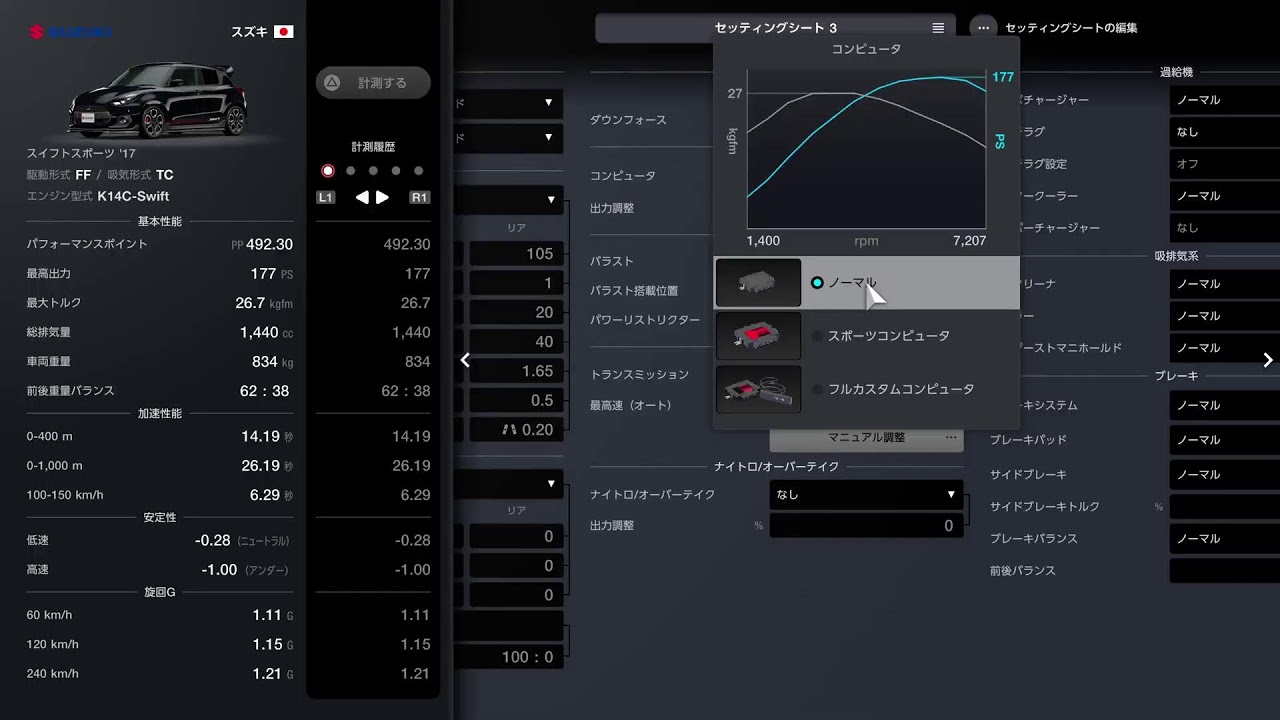Select the ノーマル computer radio option
The width and height of the screenshot is (1280, 720).
[817, 283]
